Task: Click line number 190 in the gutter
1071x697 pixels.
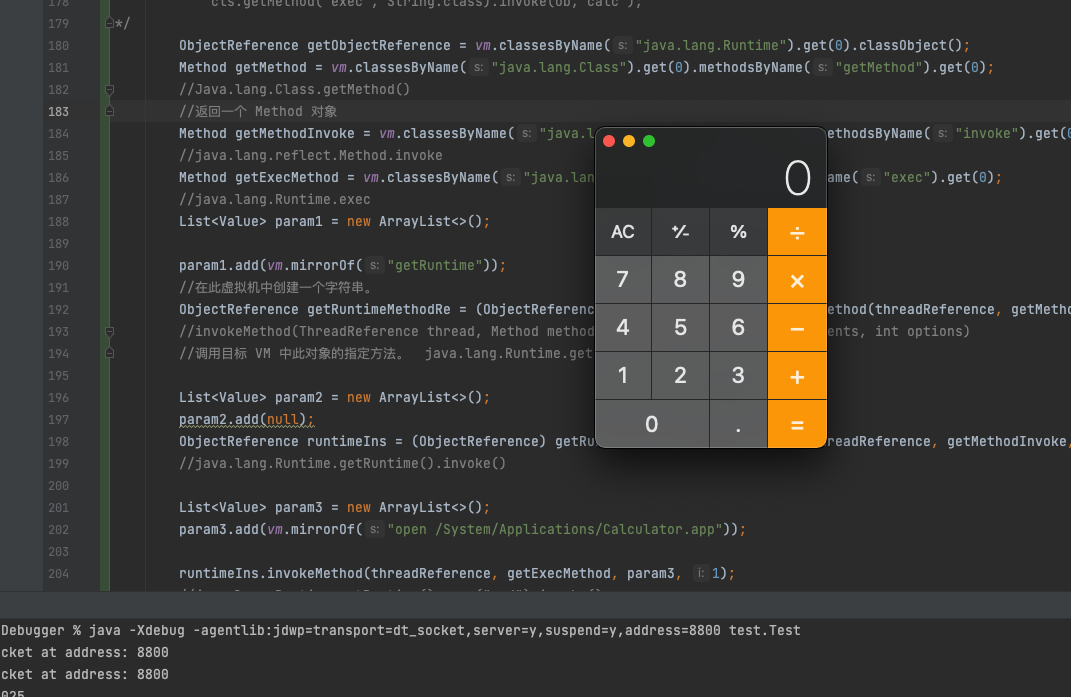Action: pos(58,265)
